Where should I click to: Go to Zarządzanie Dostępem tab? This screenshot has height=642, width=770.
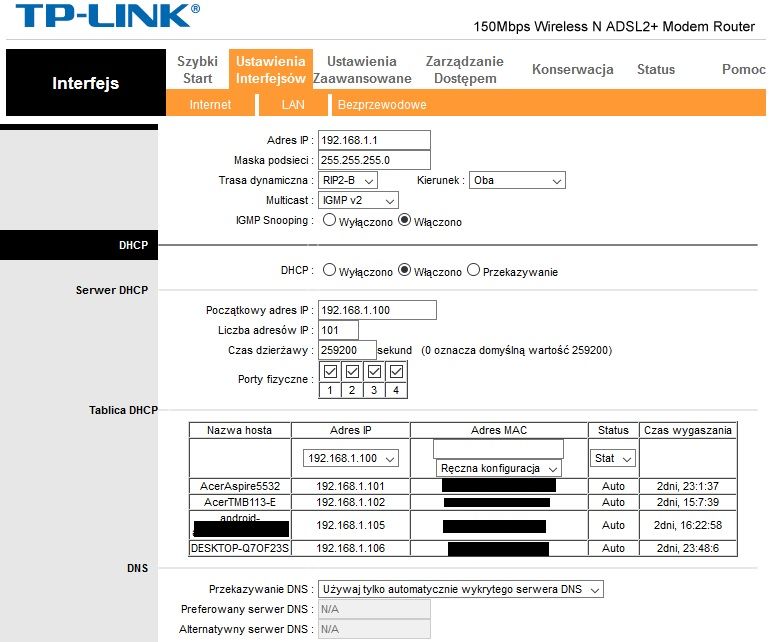465,69
